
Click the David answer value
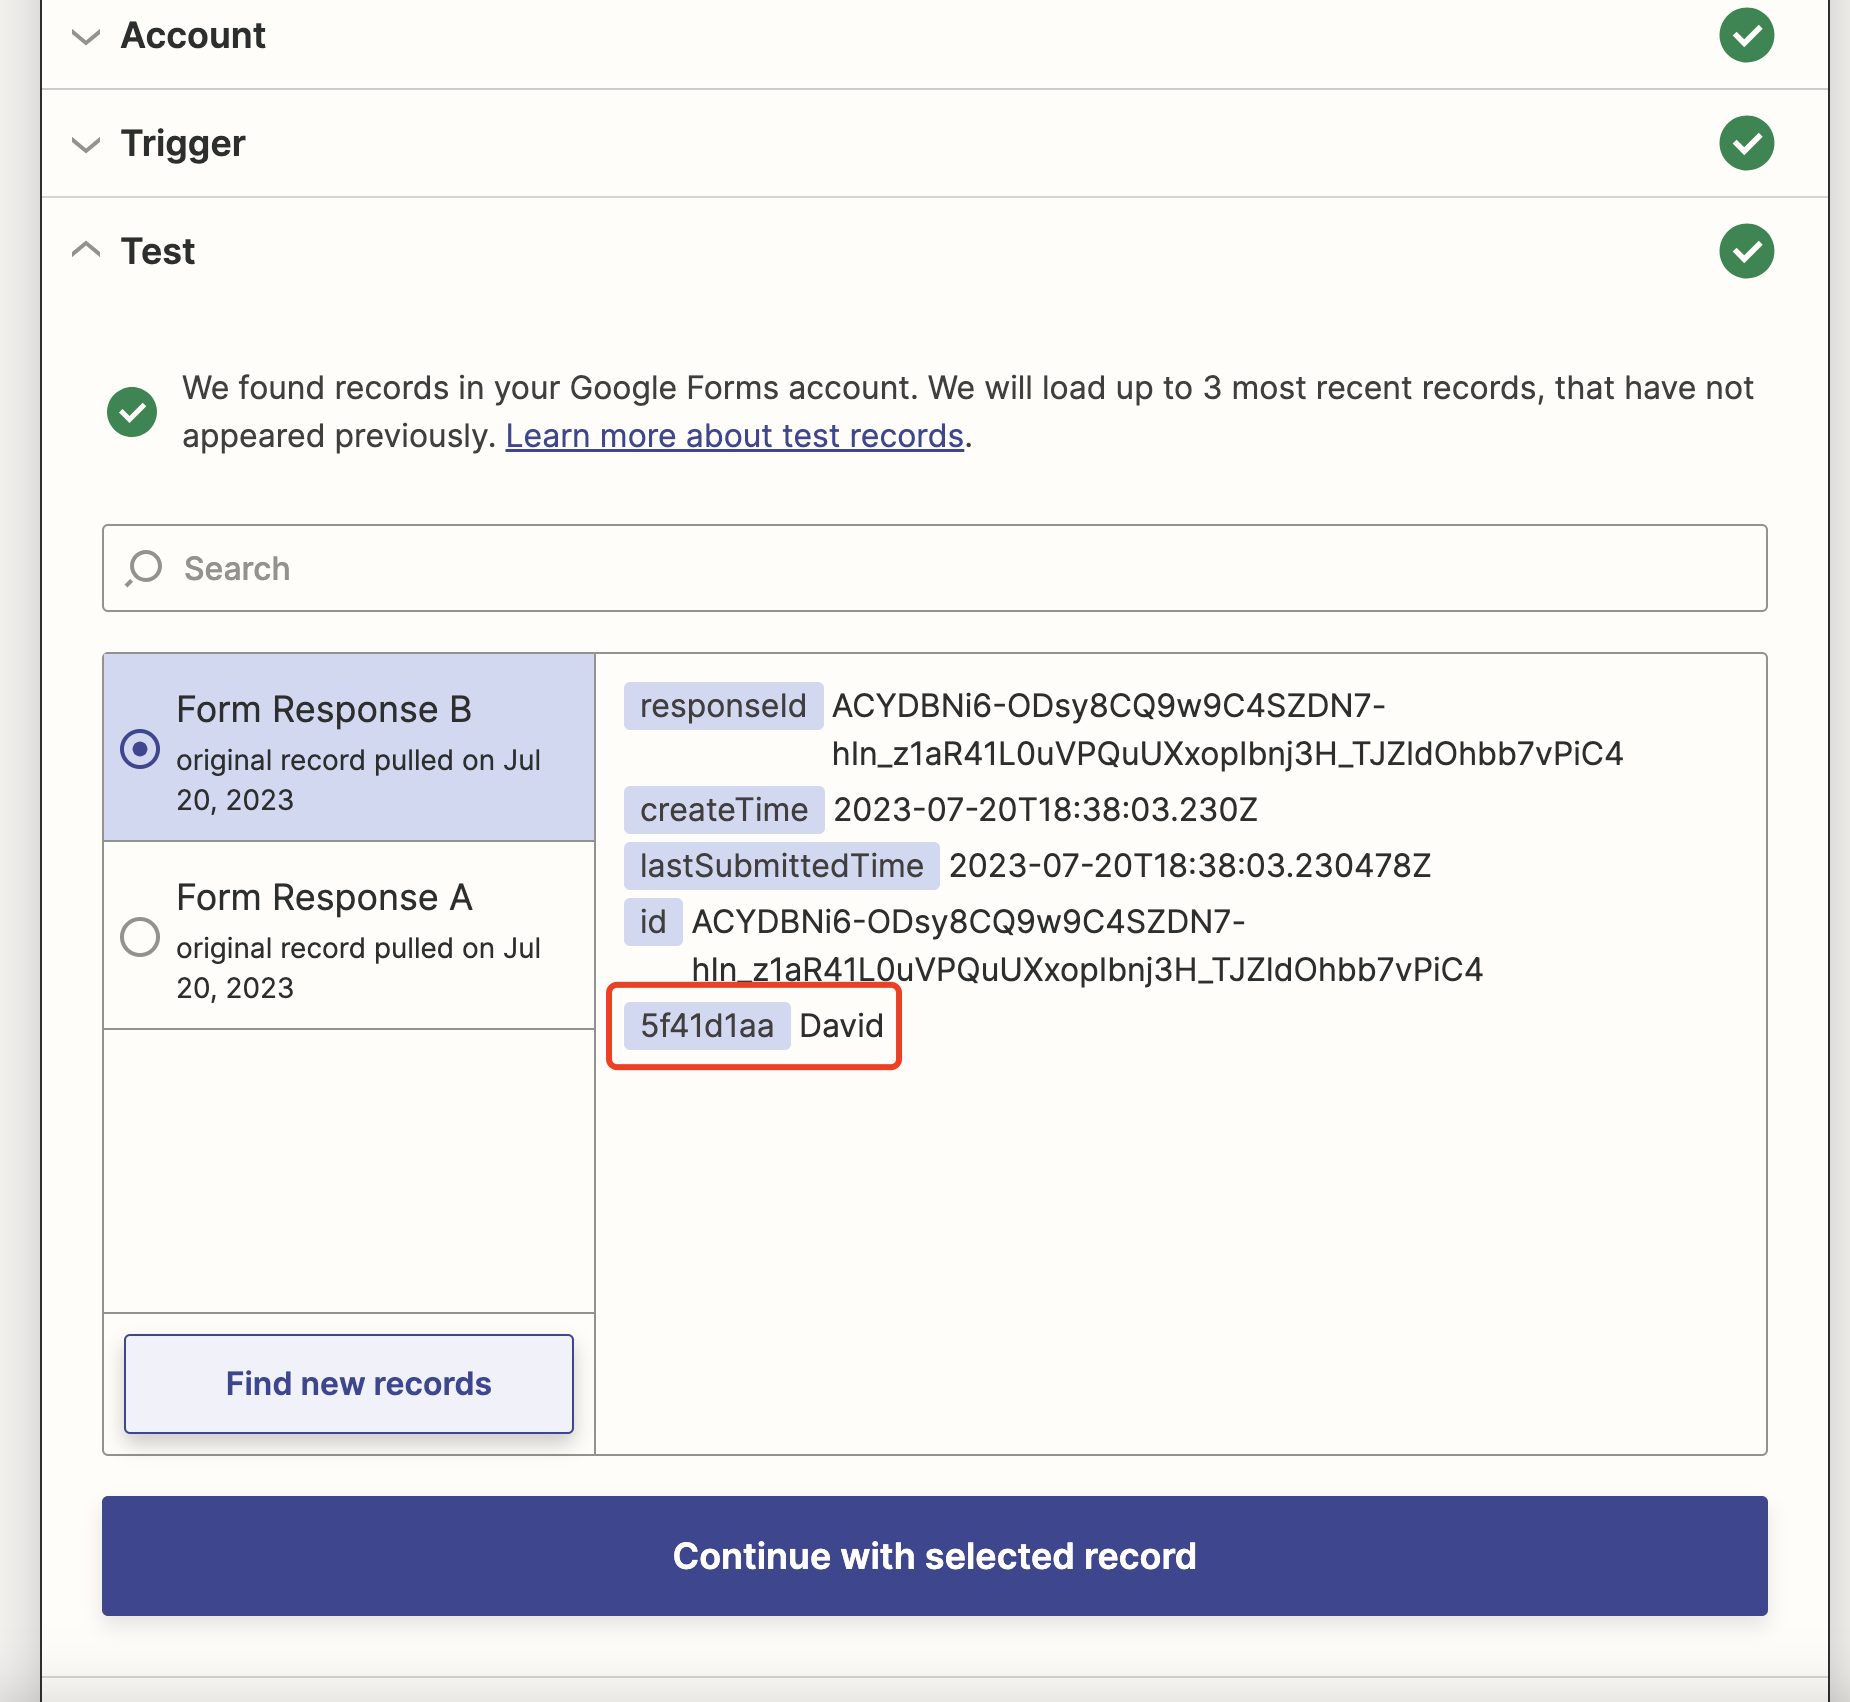842,1026
